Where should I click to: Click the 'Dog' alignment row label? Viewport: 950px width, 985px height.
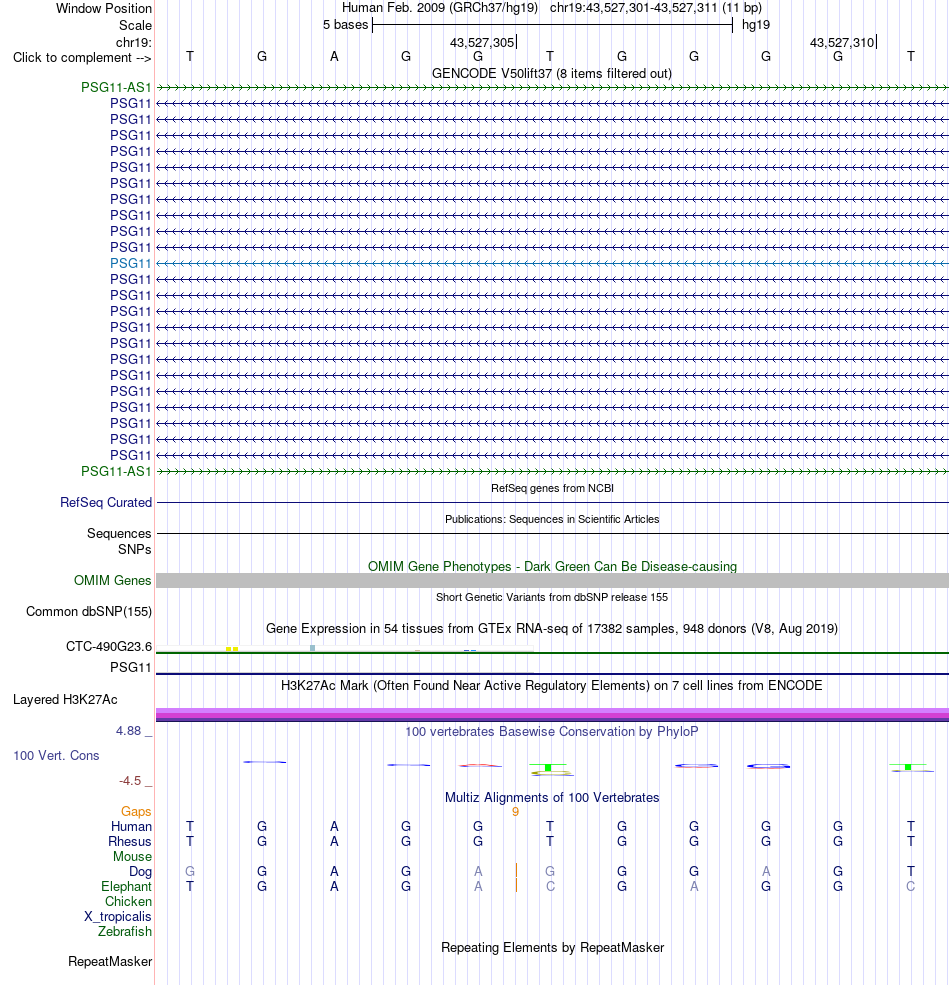tap(141, 872)
